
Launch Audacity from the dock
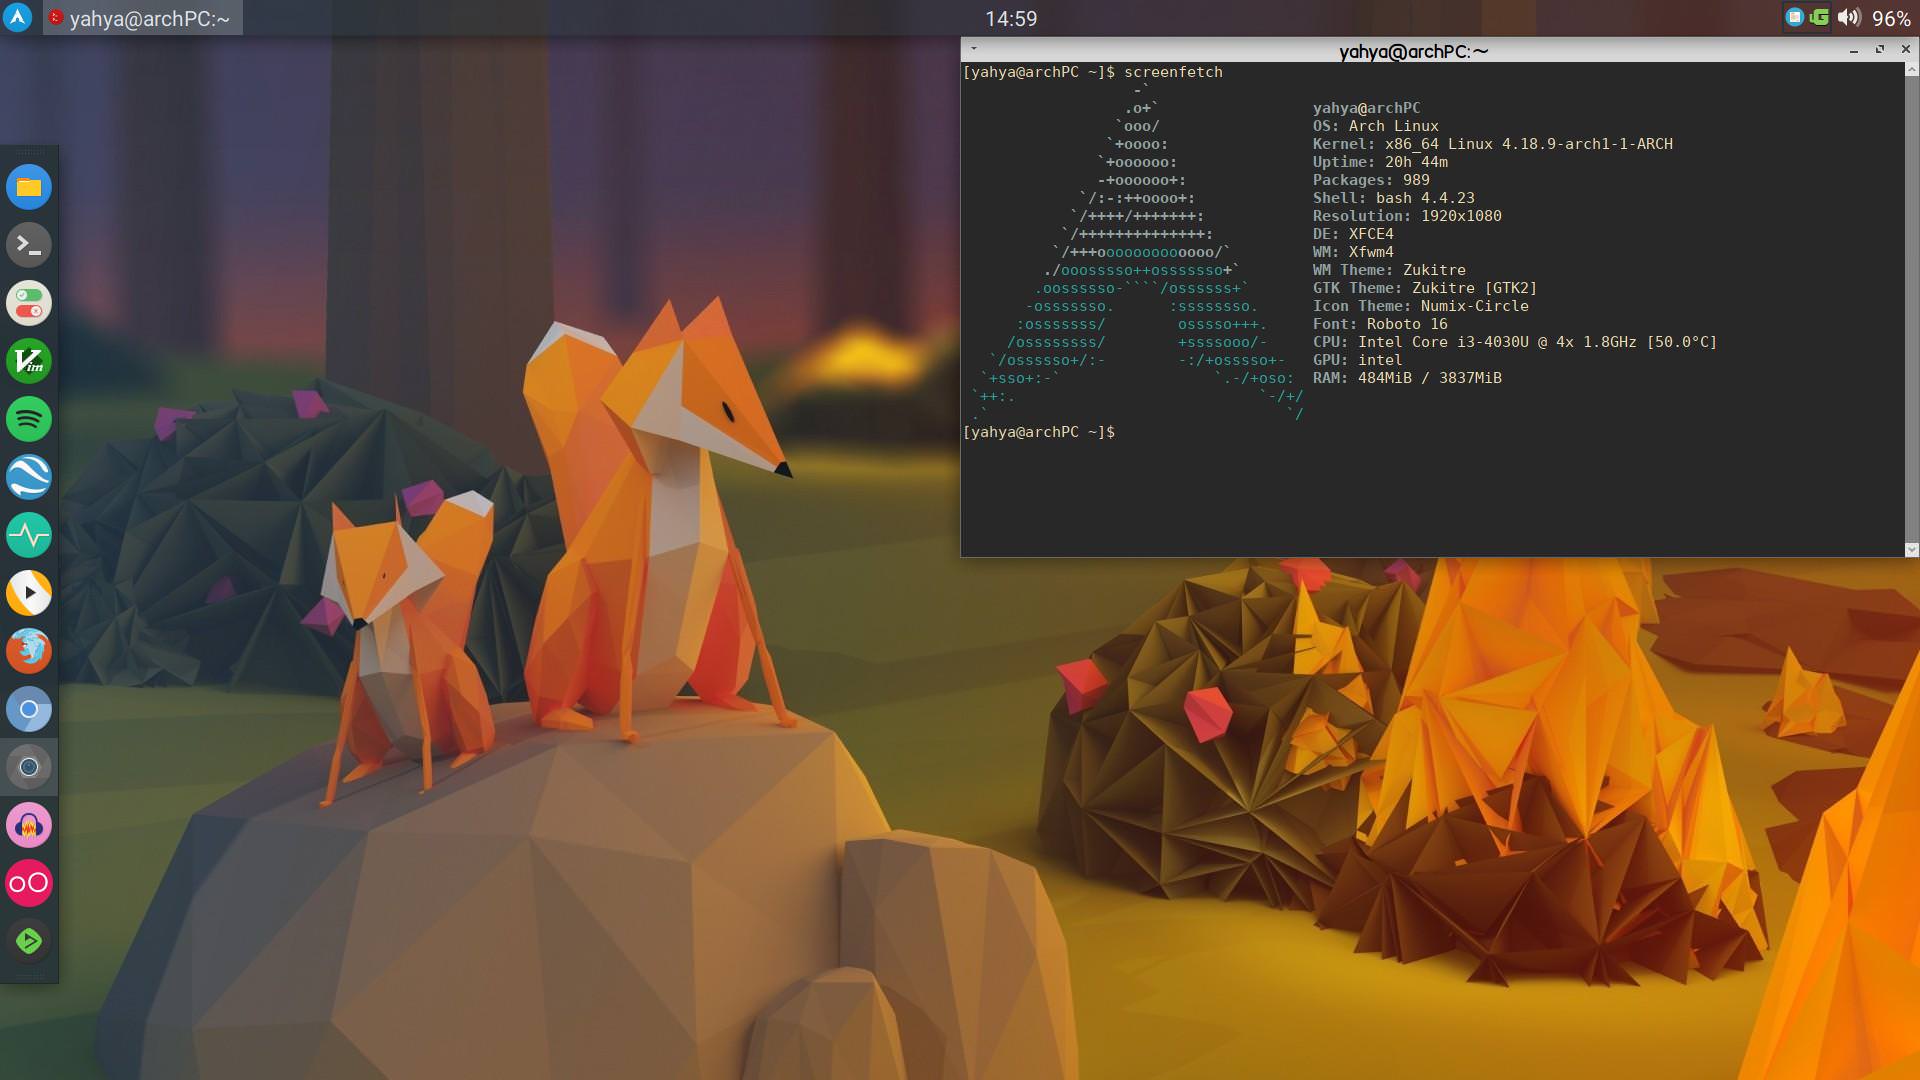(x=29, y=825)
